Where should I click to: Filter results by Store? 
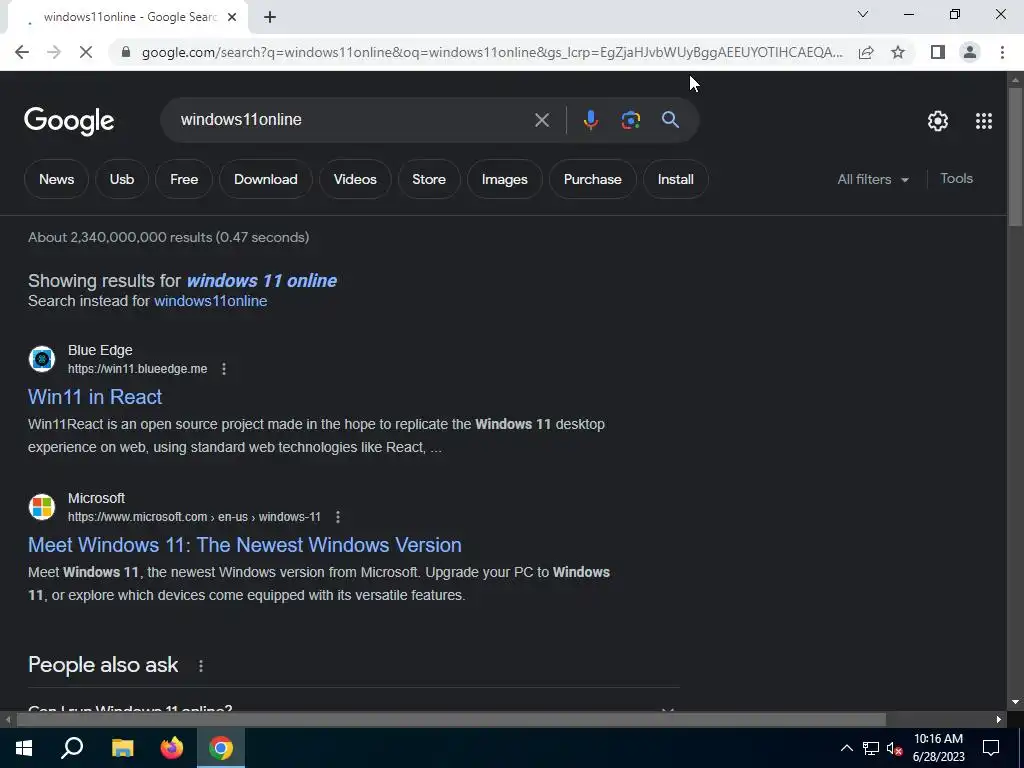click(x=429, y=179)
